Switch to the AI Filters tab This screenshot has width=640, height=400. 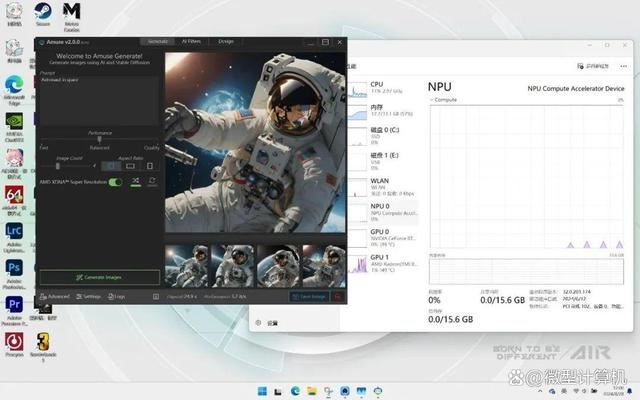pos(191,41)
